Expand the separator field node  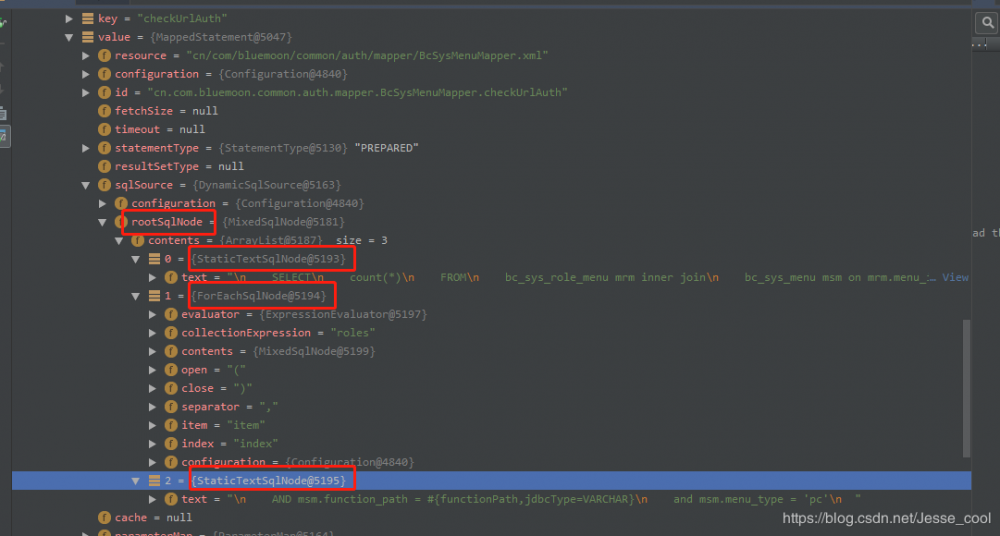[x=152, y=407]
